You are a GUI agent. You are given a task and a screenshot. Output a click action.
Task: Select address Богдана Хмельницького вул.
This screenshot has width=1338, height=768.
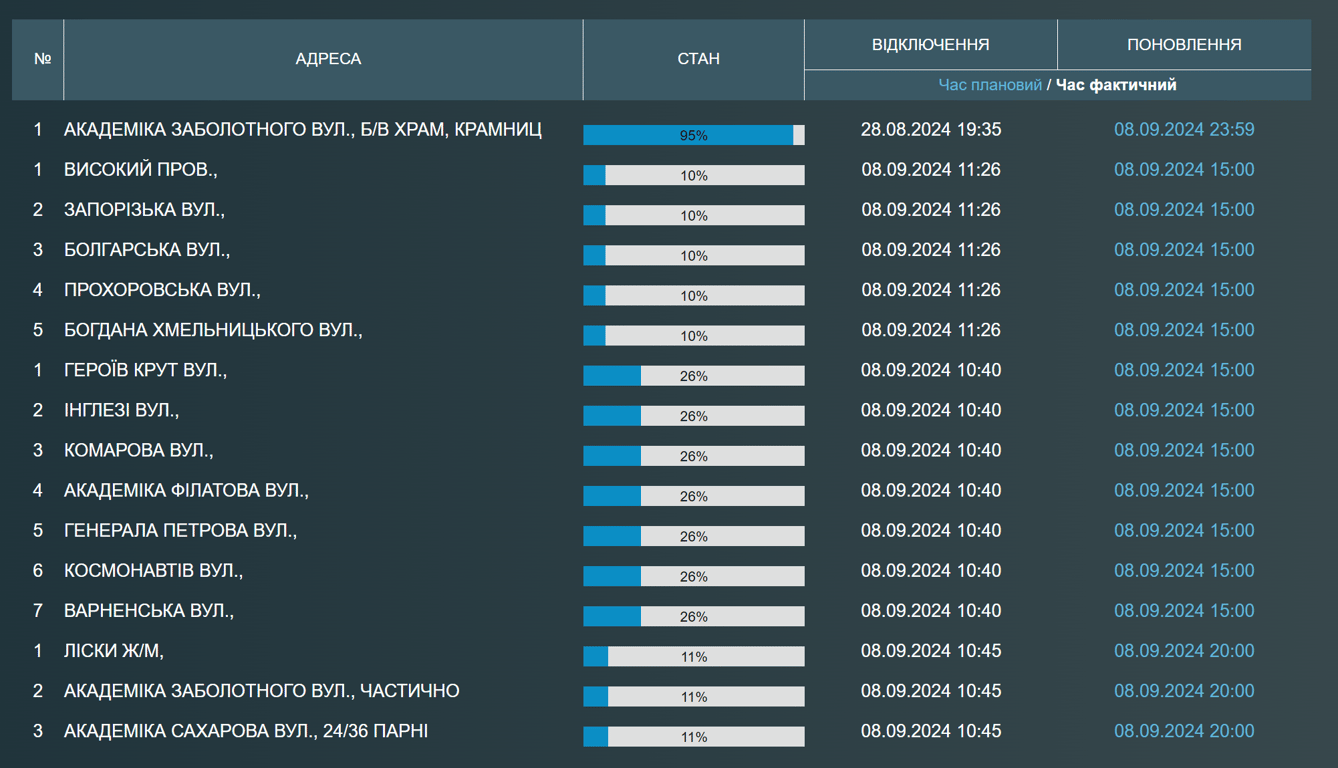coord(213,330)
